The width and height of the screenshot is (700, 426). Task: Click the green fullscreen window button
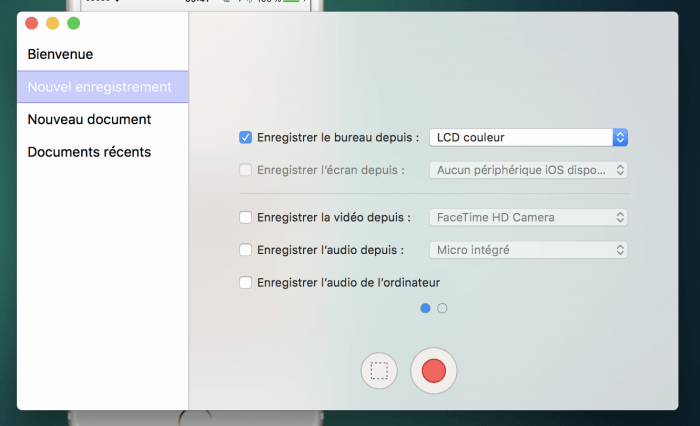(73, 23)
